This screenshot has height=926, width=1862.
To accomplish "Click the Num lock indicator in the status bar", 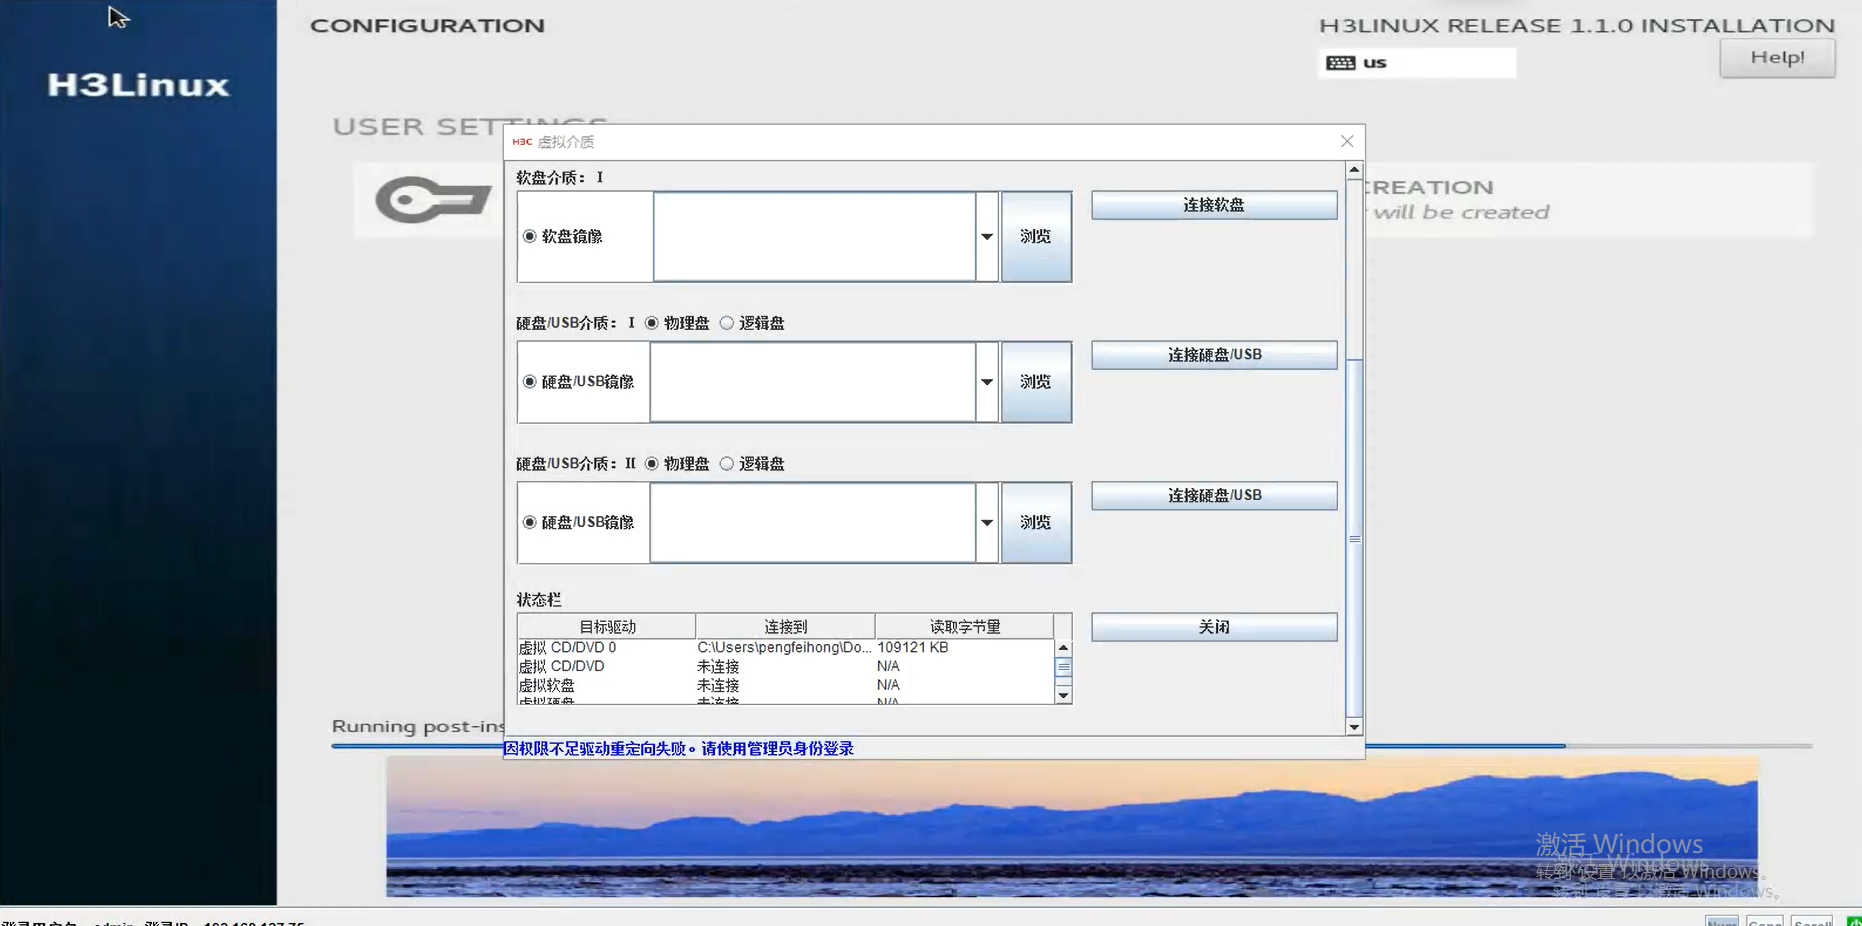I will pyautogui.click(x=1721, y=921).
